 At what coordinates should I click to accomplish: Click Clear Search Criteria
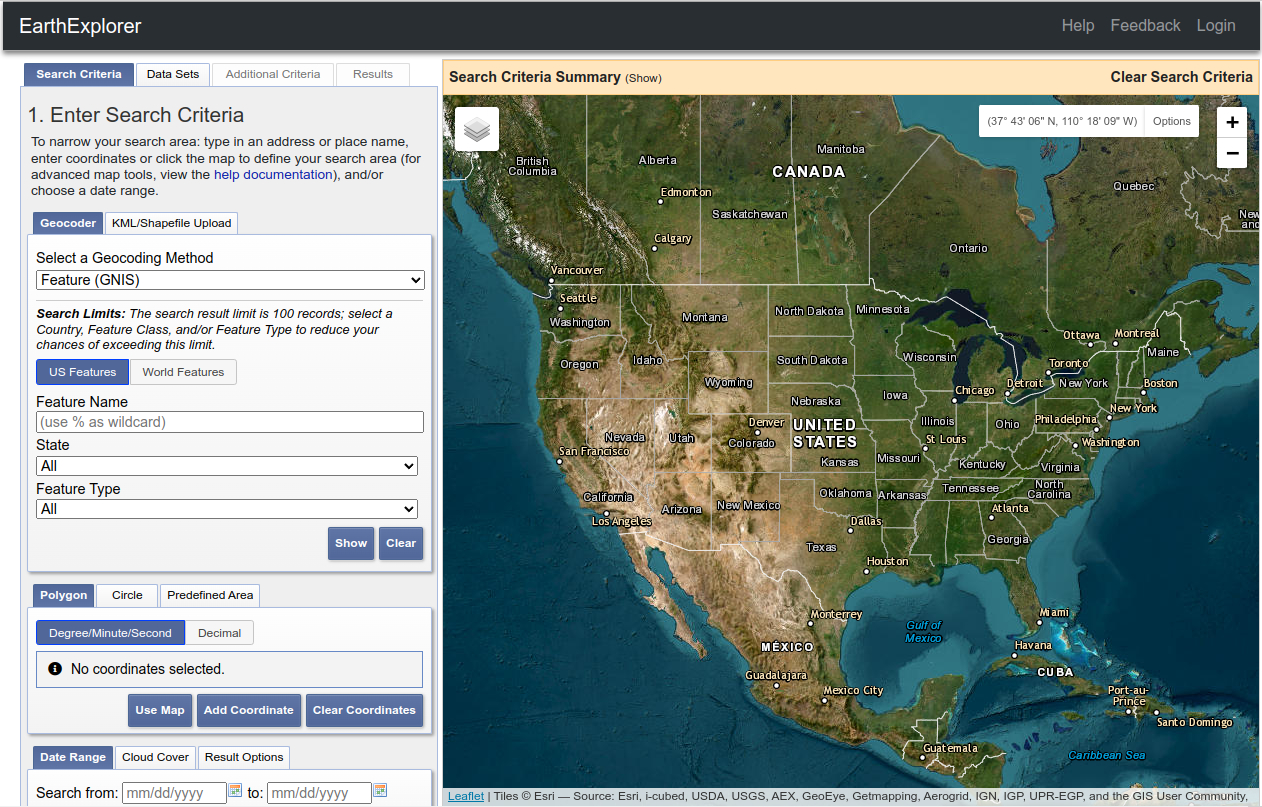tap(1181, 77)
